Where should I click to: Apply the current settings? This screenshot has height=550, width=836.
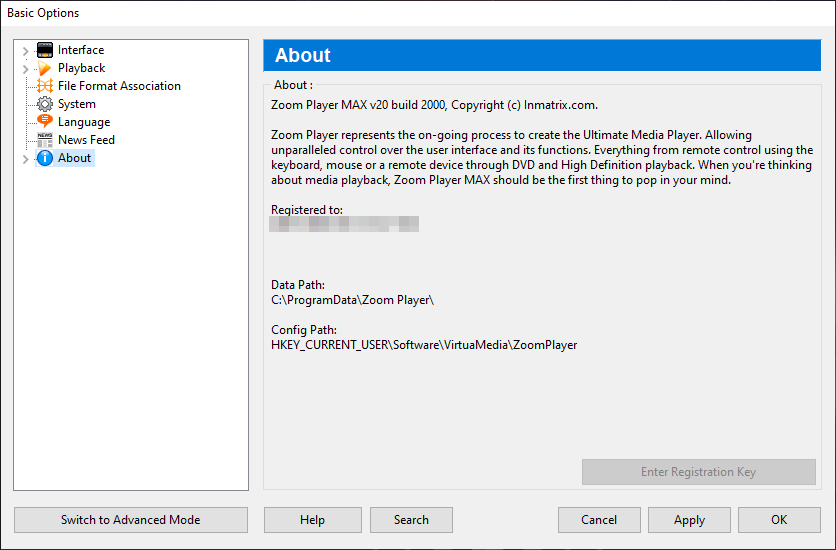coord(689,520)
